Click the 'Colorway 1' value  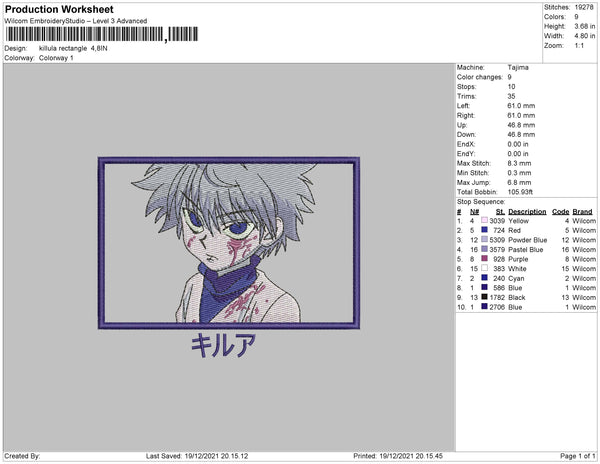pos(56,58)
